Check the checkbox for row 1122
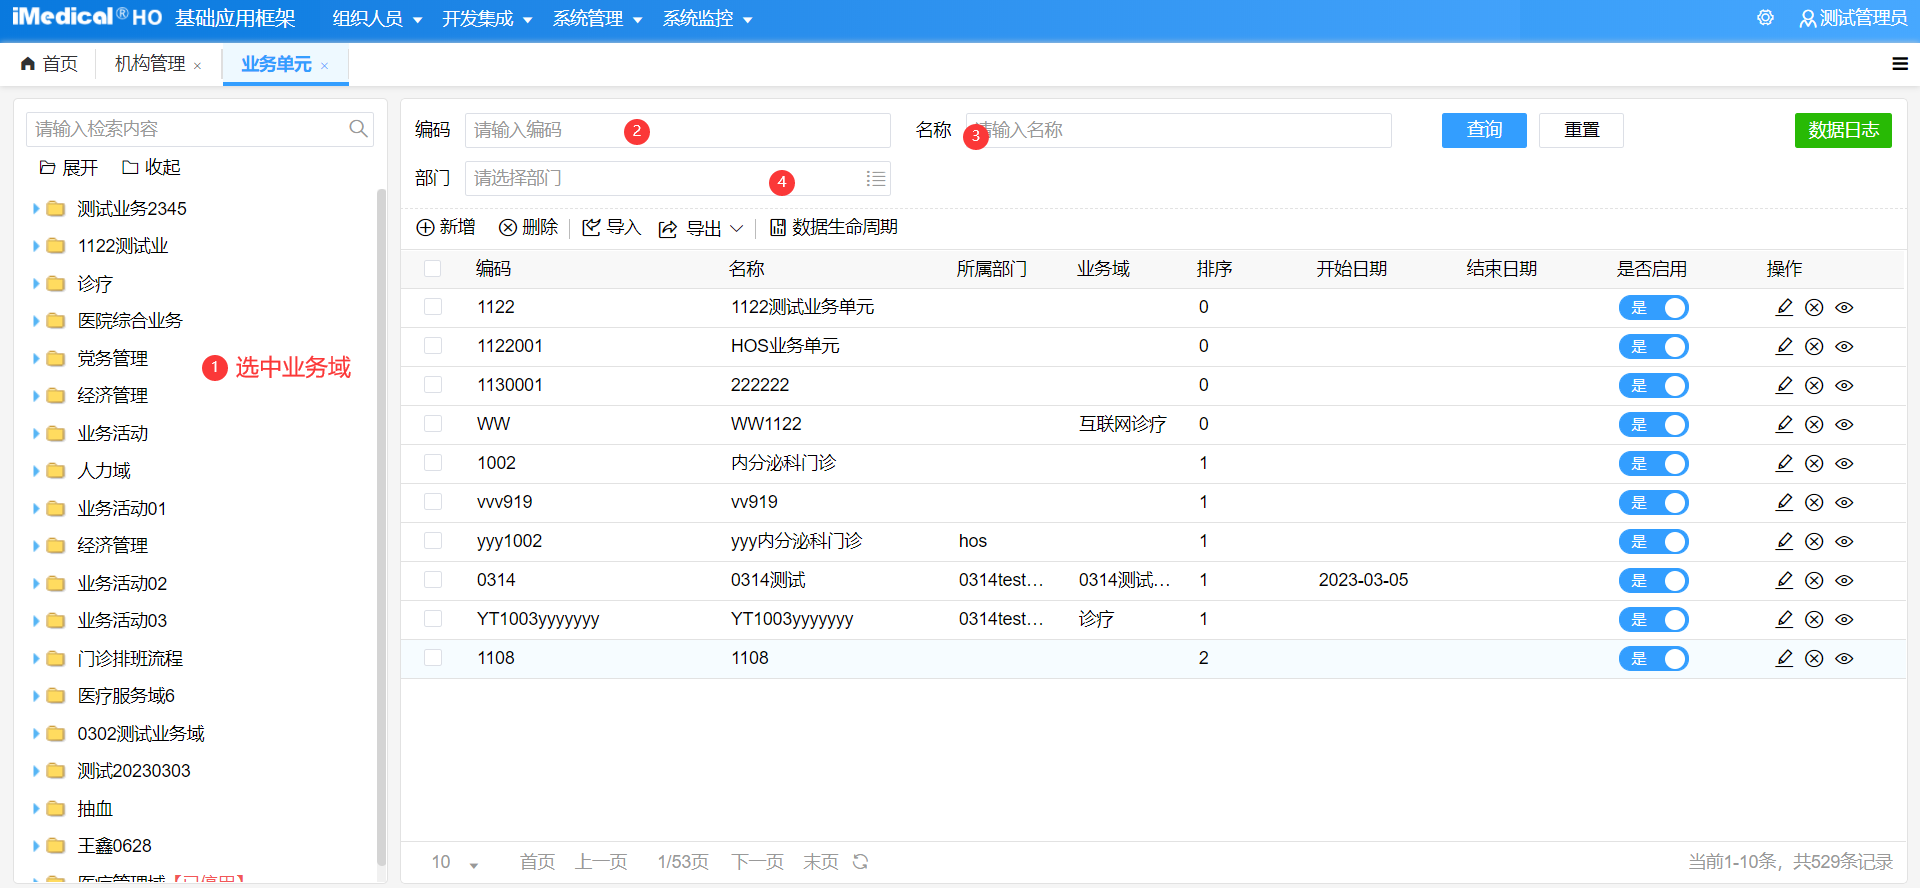This screenshot has width=1920, height=888. [x=432, y=307]
